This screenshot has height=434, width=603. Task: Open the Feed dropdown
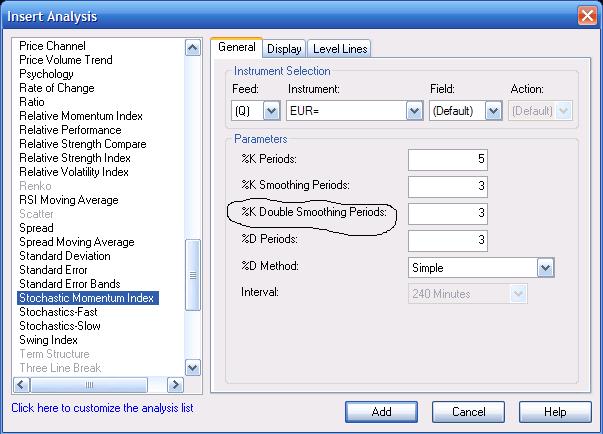272,111
